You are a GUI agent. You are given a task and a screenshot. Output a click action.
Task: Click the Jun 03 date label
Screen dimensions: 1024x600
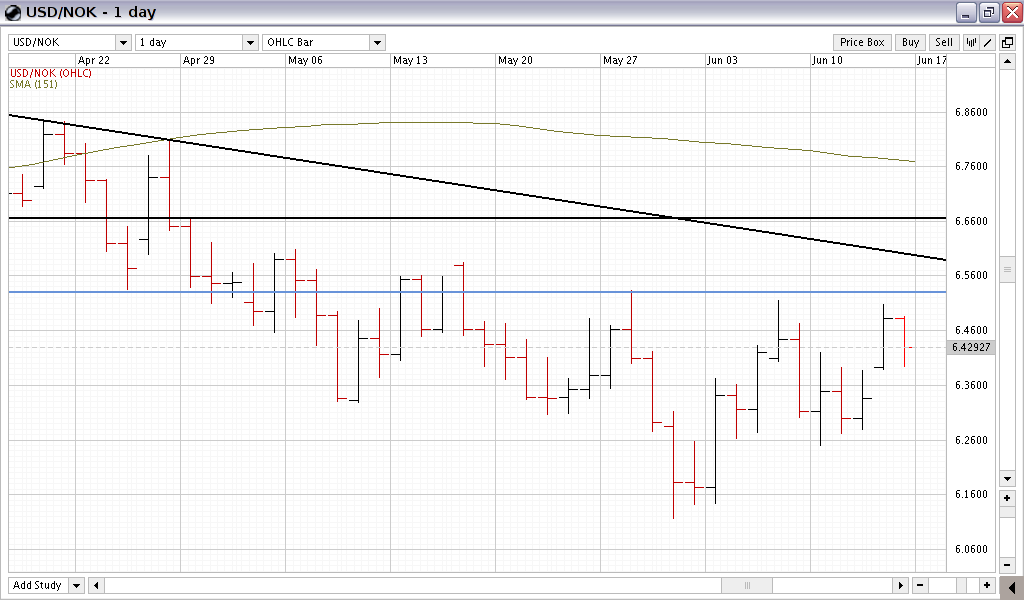pos(722,60)
